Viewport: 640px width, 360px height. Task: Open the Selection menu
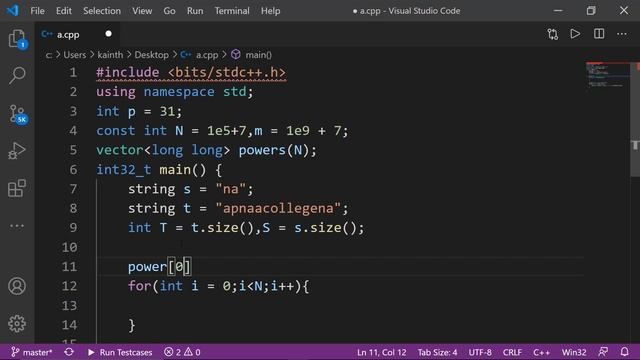102,11
